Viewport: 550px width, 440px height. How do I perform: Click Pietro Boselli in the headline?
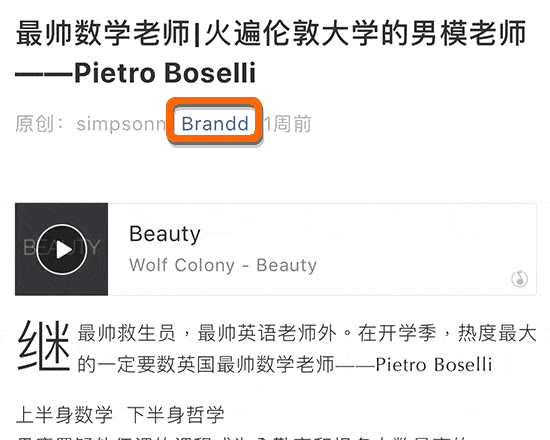[x=165, y=73]
